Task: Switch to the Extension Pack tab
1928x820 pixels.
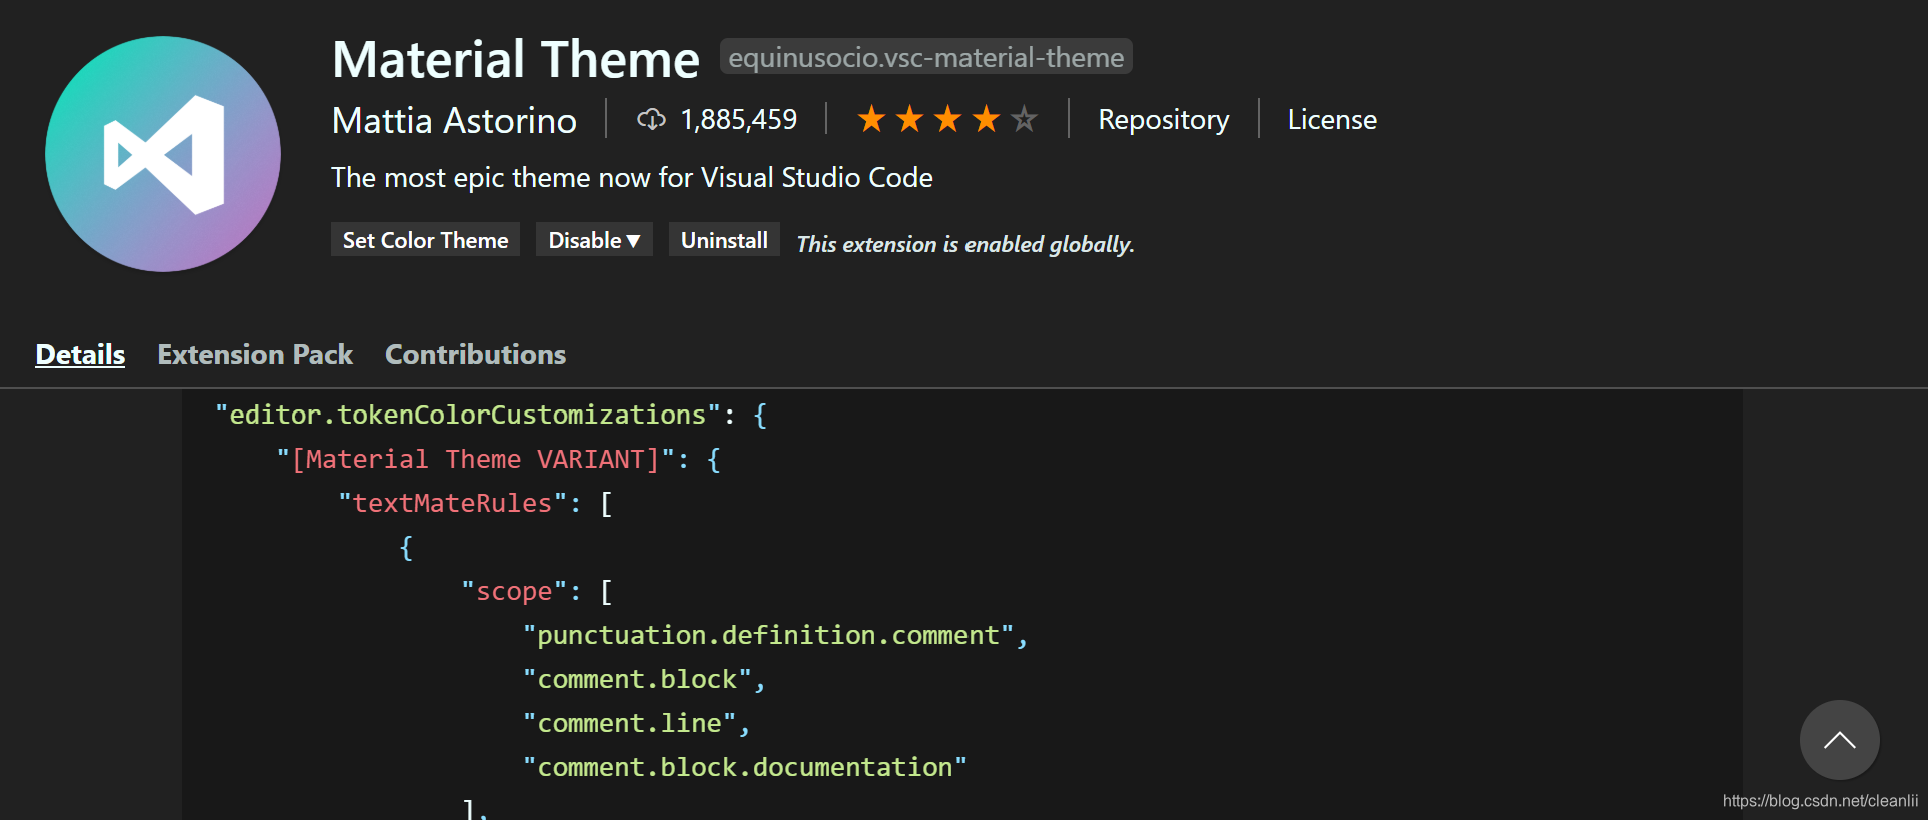Action: tap(255, 354)
